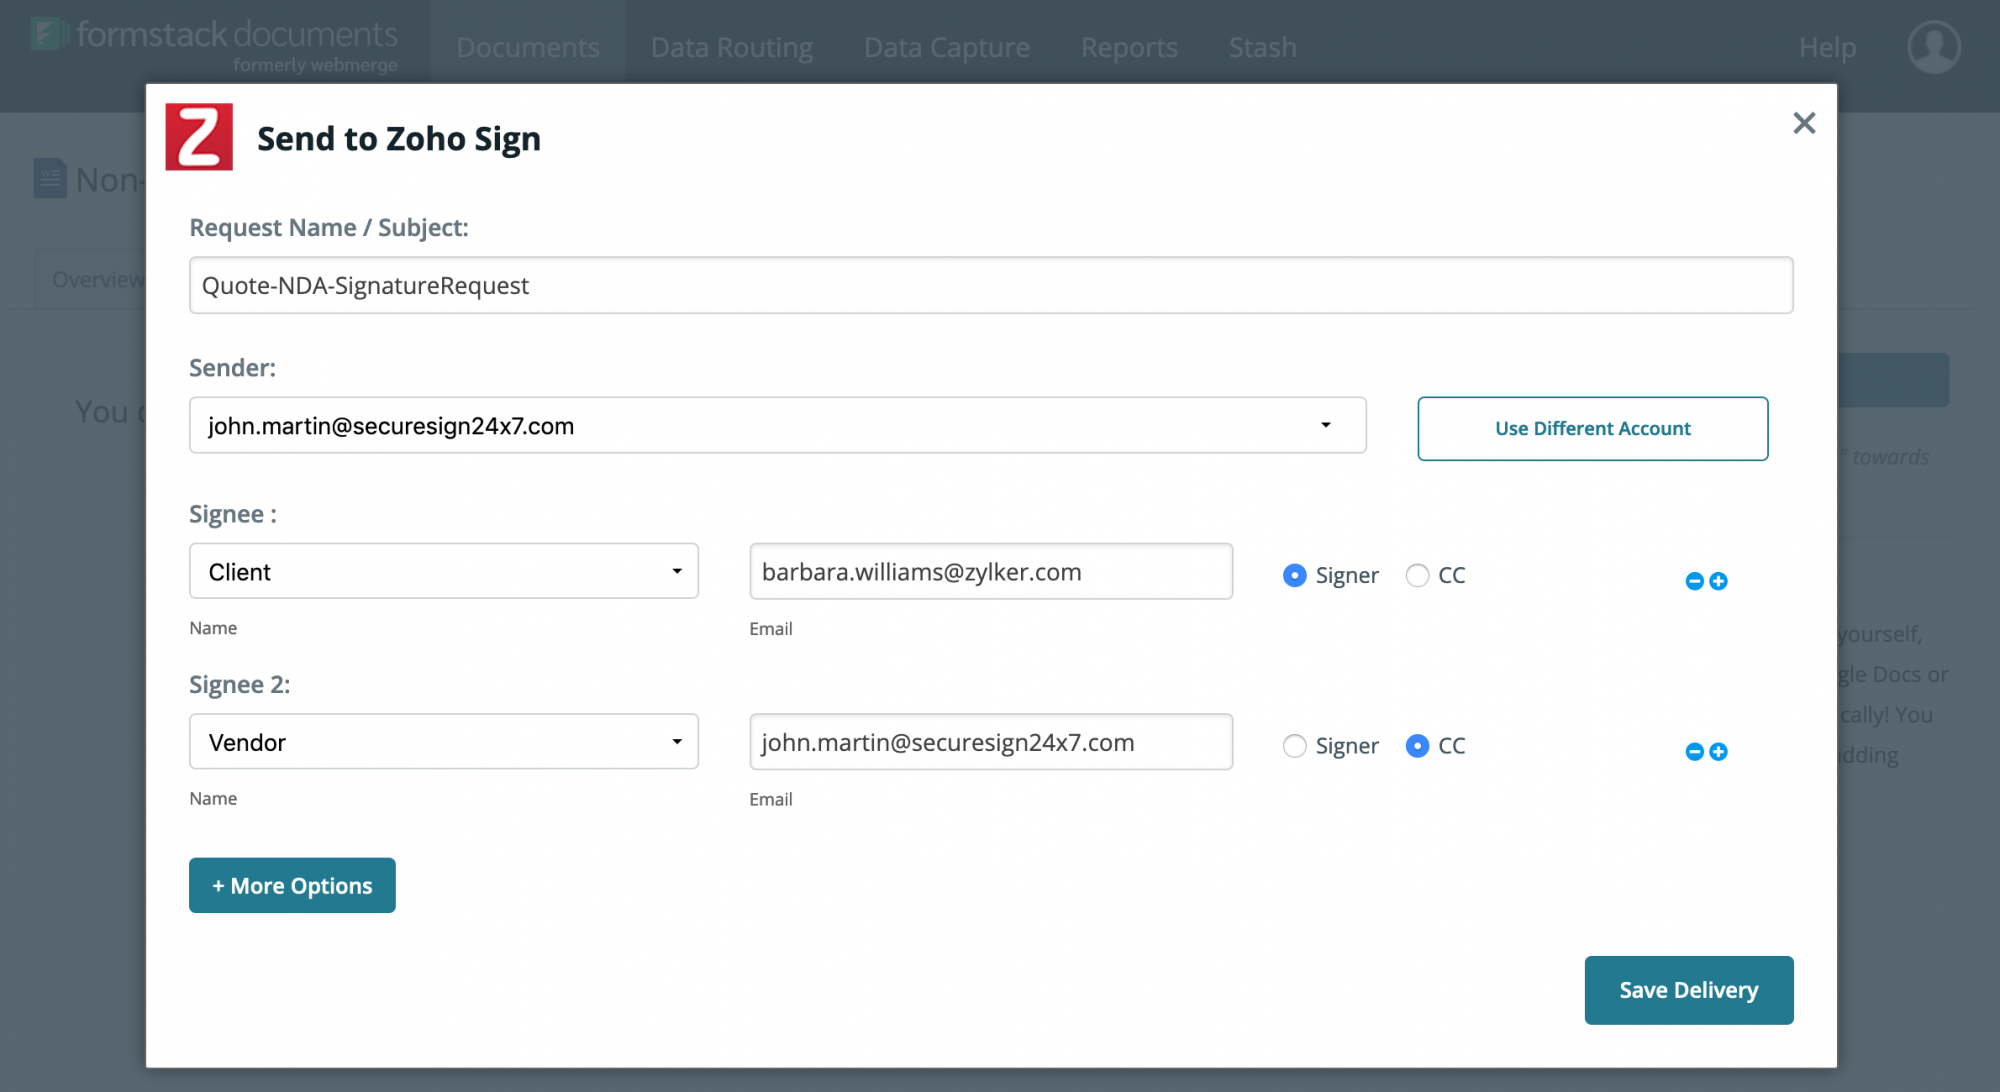The width and height of the screenshot is (2000, 1092).
Task: Click the Save Delivery button
Action: pyautogui.click(x=1688, y=990)
